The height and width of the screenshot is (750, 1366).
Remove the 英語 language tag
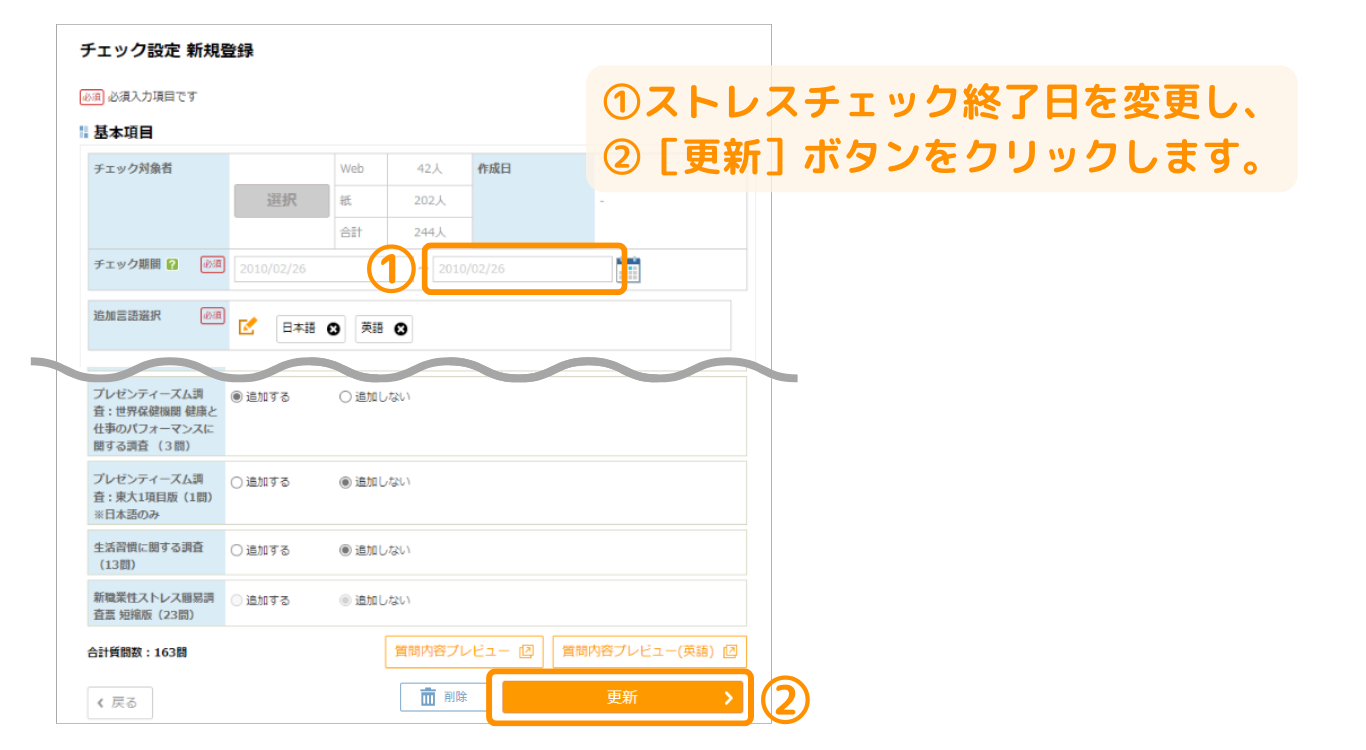point(401,329)
